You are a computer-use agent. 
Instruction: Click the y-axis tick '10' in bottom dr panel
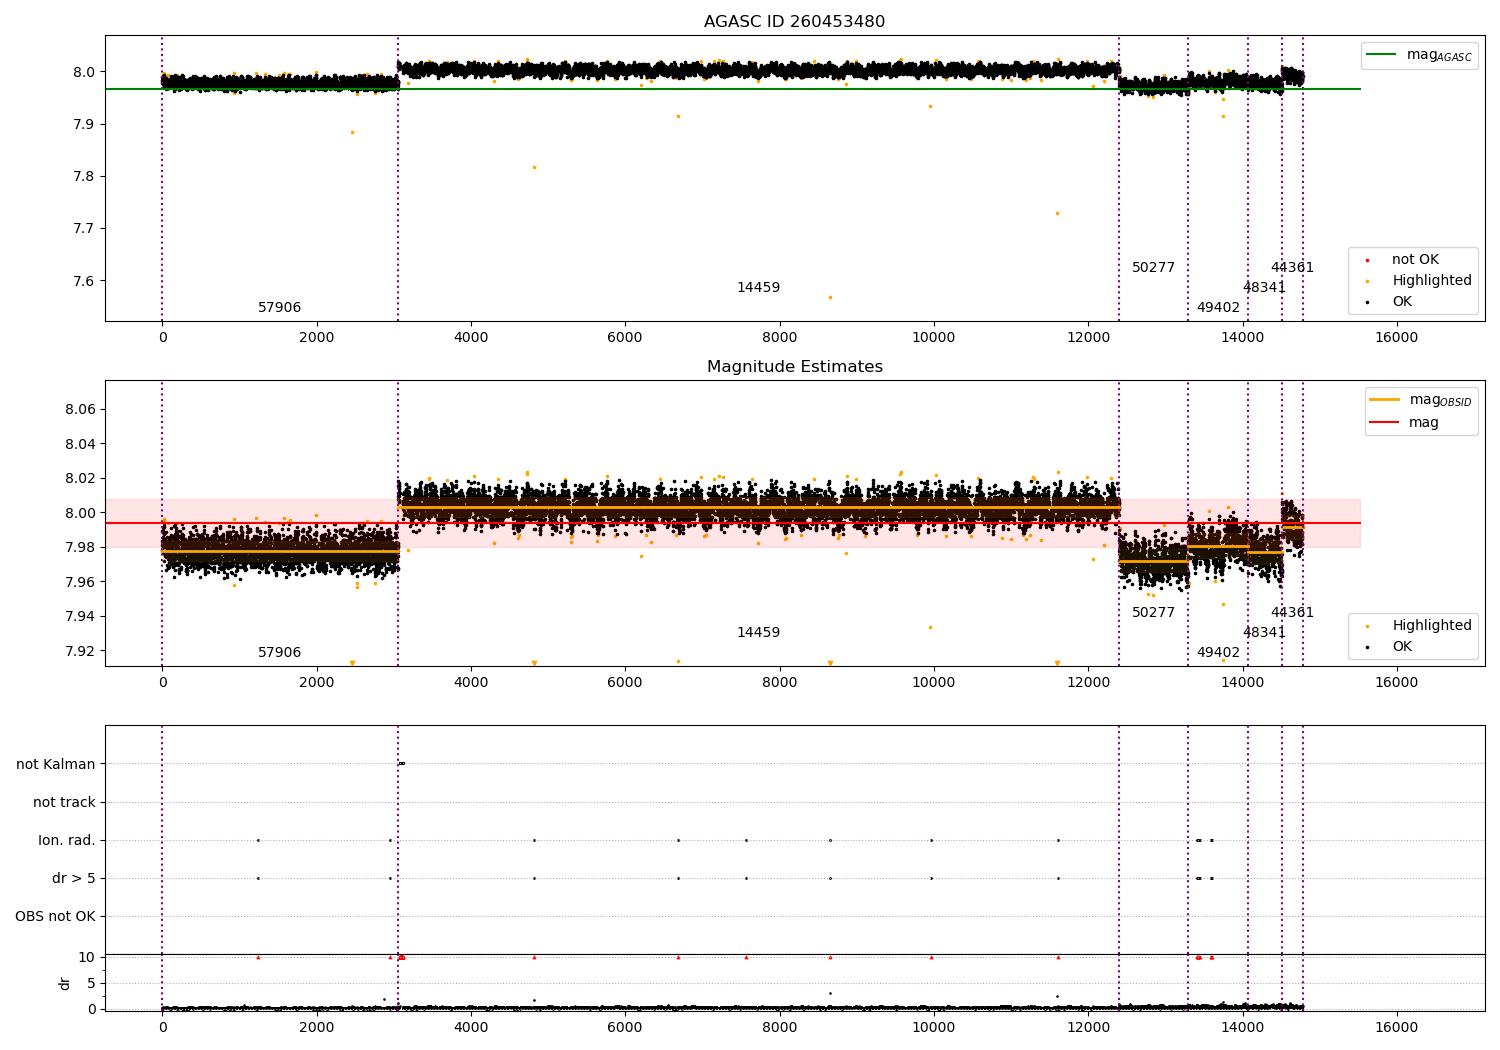click(x=87, y=958)
